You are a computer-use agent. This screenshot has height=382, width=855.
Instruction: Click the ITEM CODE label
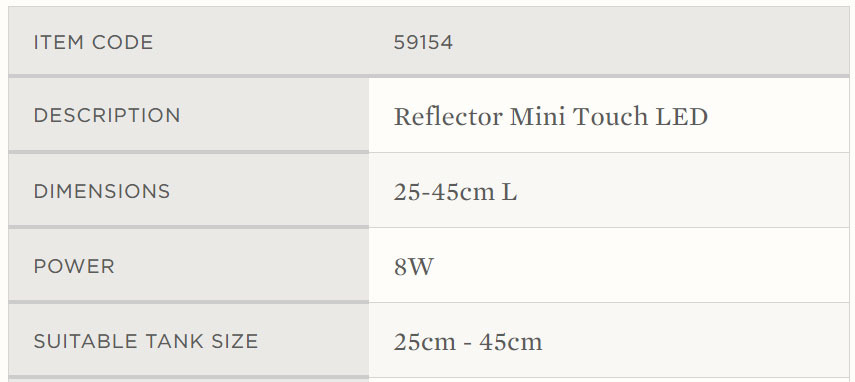coord(93,43)
